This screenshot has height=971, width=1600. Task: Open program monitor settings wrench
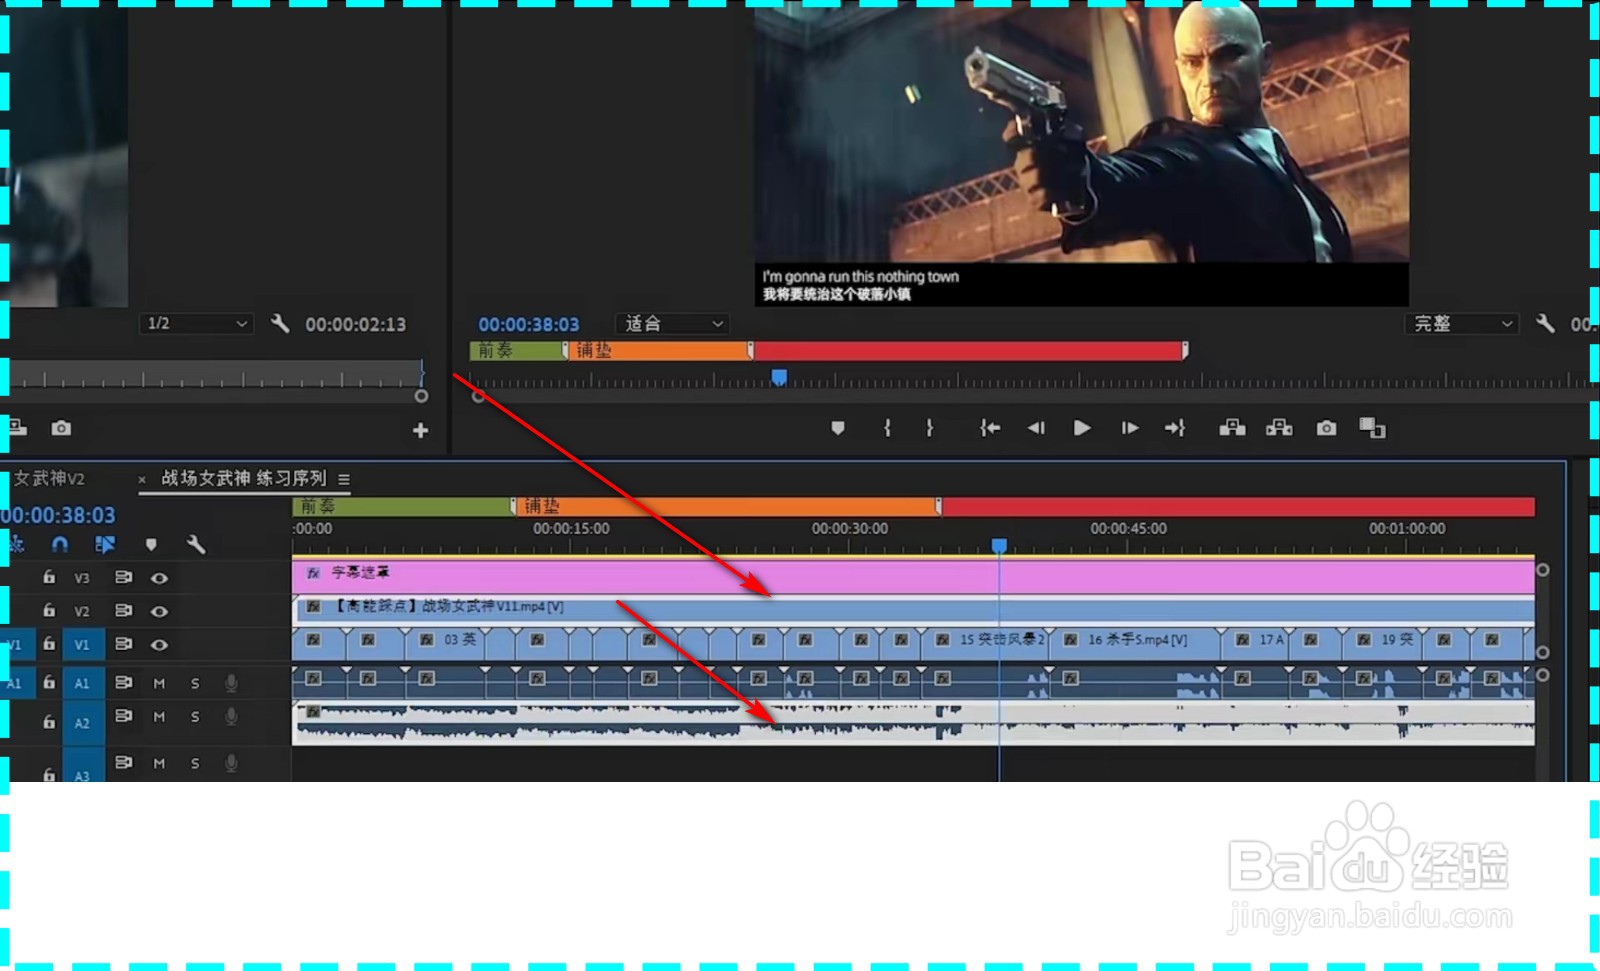tap(1545, 323)
